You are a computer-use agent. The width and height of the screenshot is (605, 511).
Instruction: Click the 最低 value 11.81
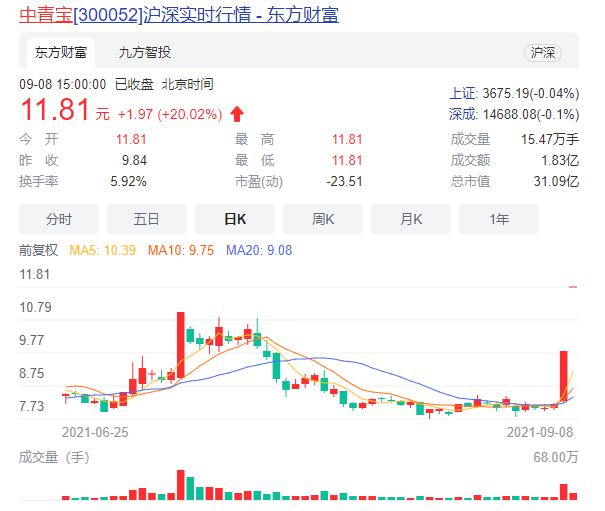click(x=347, y=160)
